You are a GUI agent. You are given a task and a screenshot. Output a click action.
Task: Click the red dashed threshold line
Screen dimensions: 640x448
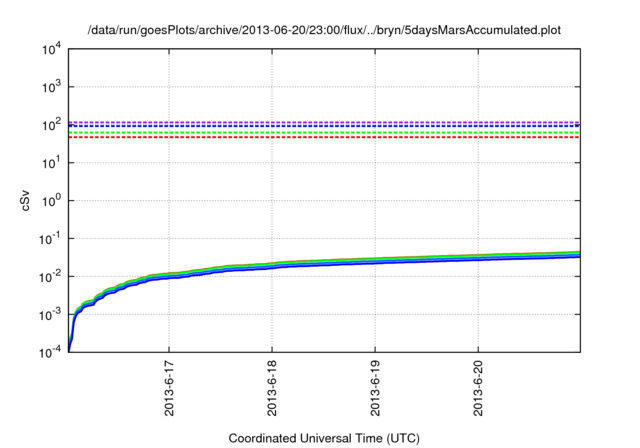(324, 138)
